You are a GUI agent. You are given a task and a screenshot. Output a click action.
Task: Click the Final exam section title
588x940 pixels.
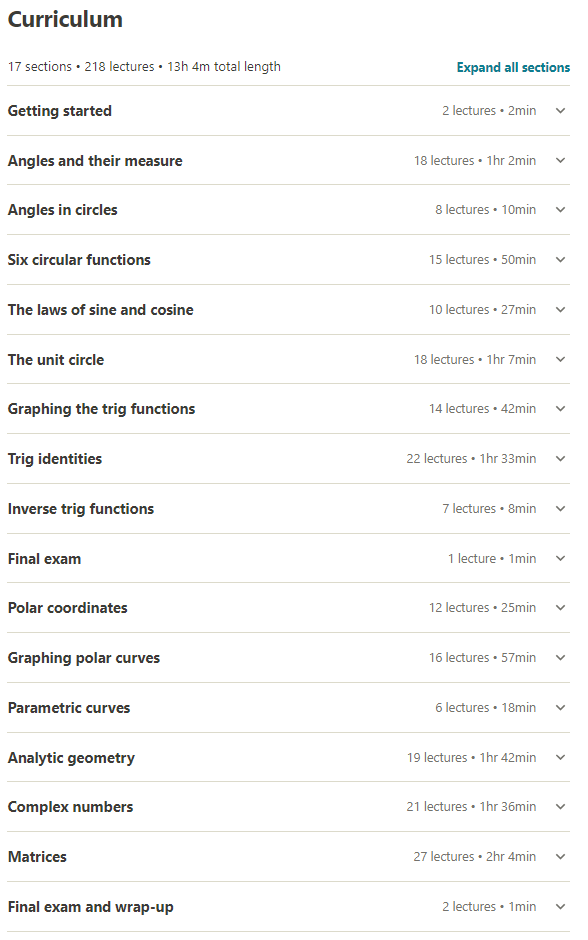point(44,559)
